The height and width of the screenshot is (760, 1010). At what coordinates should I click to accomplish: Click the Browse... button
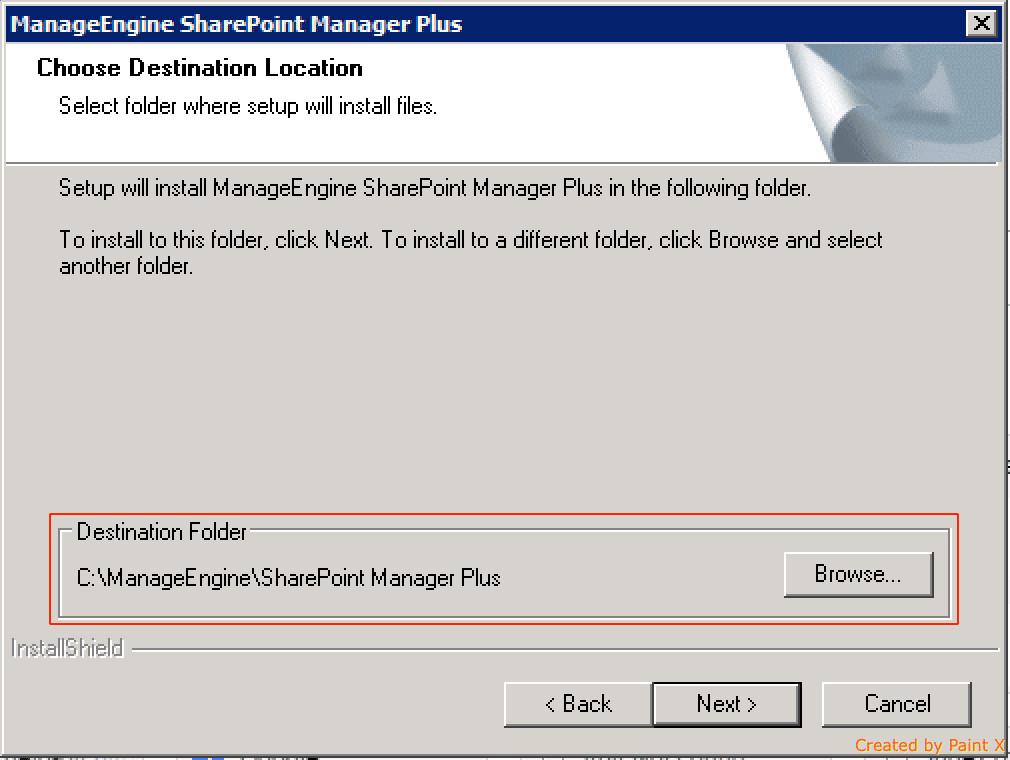click(x=858, y=574)
